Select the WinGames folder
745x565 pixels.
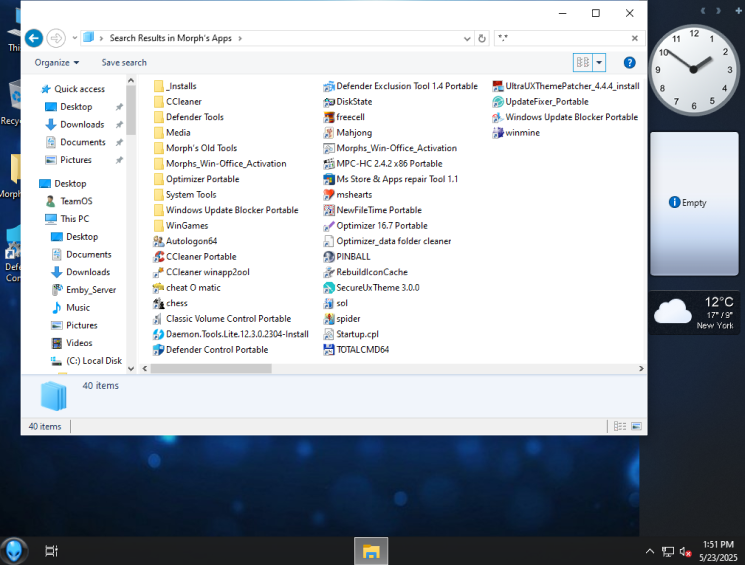pyautogui.click(x=181, y=226)
